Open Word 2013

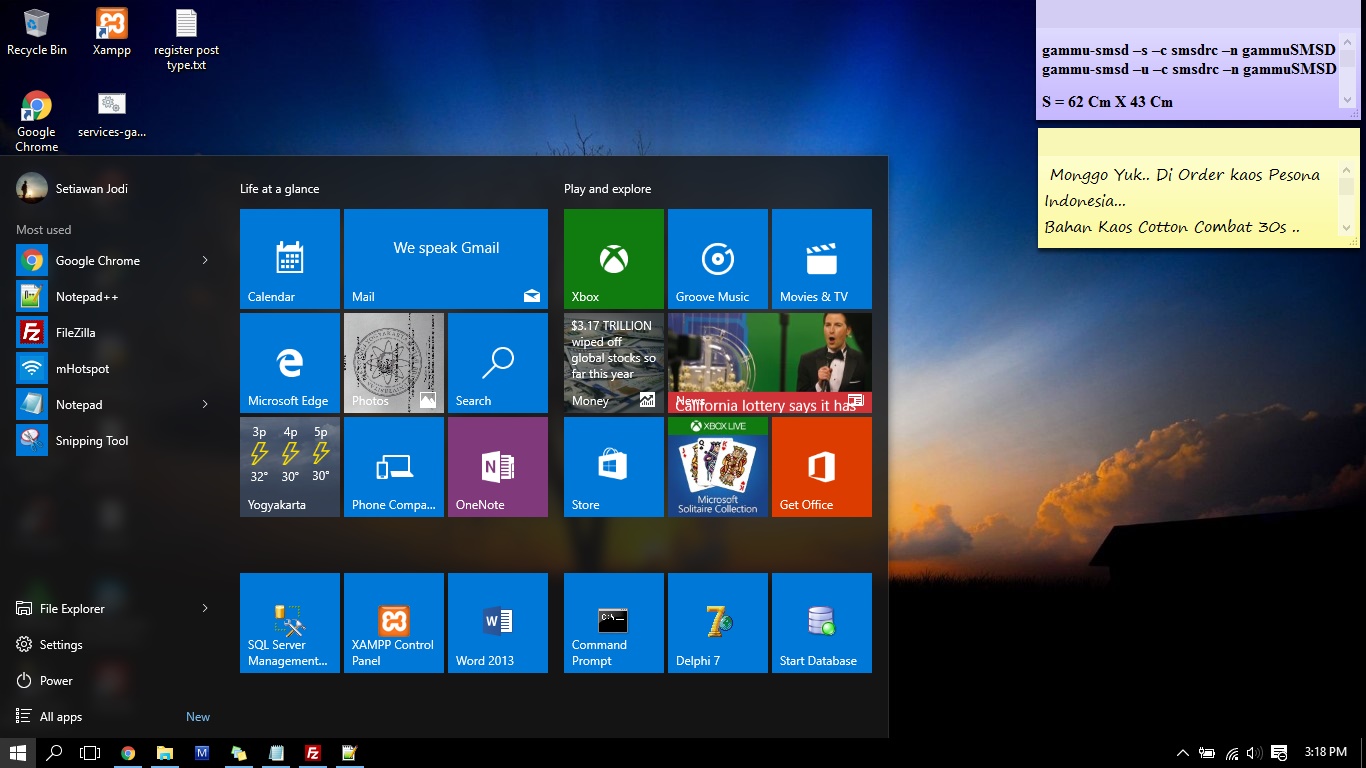pyautogui.click(x=497, y=622)
